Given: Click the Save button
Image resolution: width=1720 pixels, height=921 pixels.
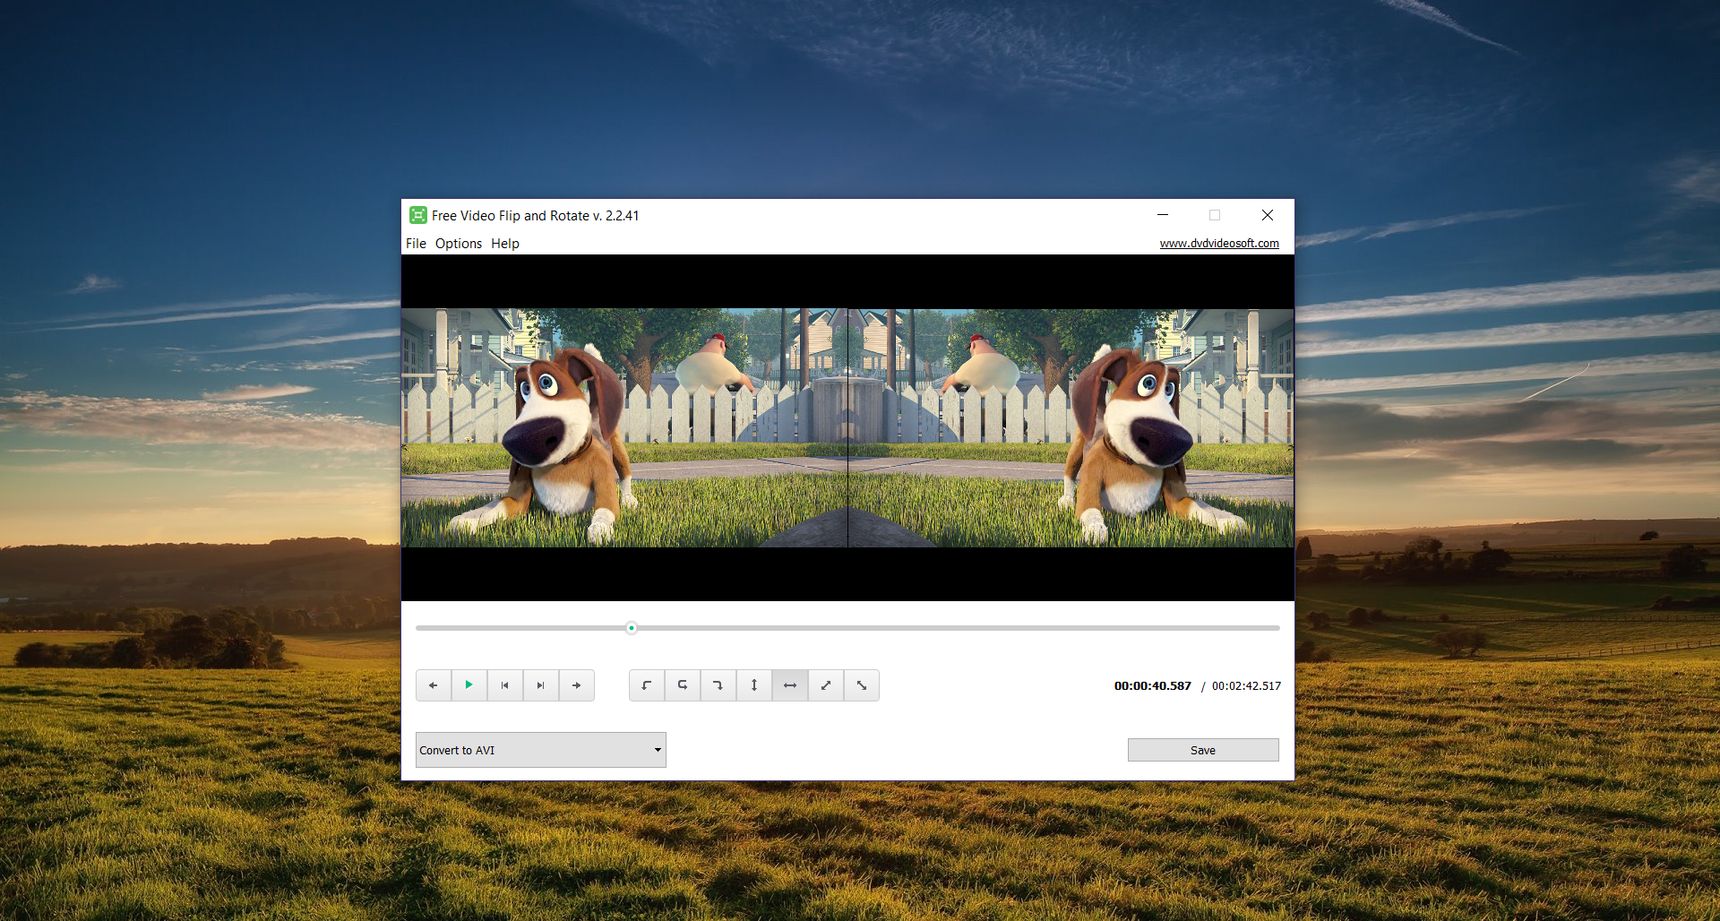Looking at the screenshot, I should click(1203, 750).
